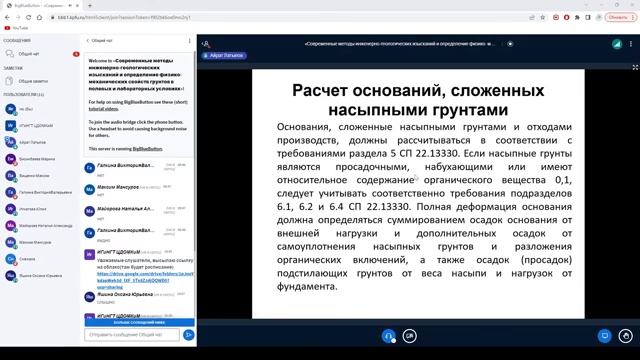Viewport: 640px width, 360px height.
Task: Jump to more messages below banner
Action: pos(140,322)
